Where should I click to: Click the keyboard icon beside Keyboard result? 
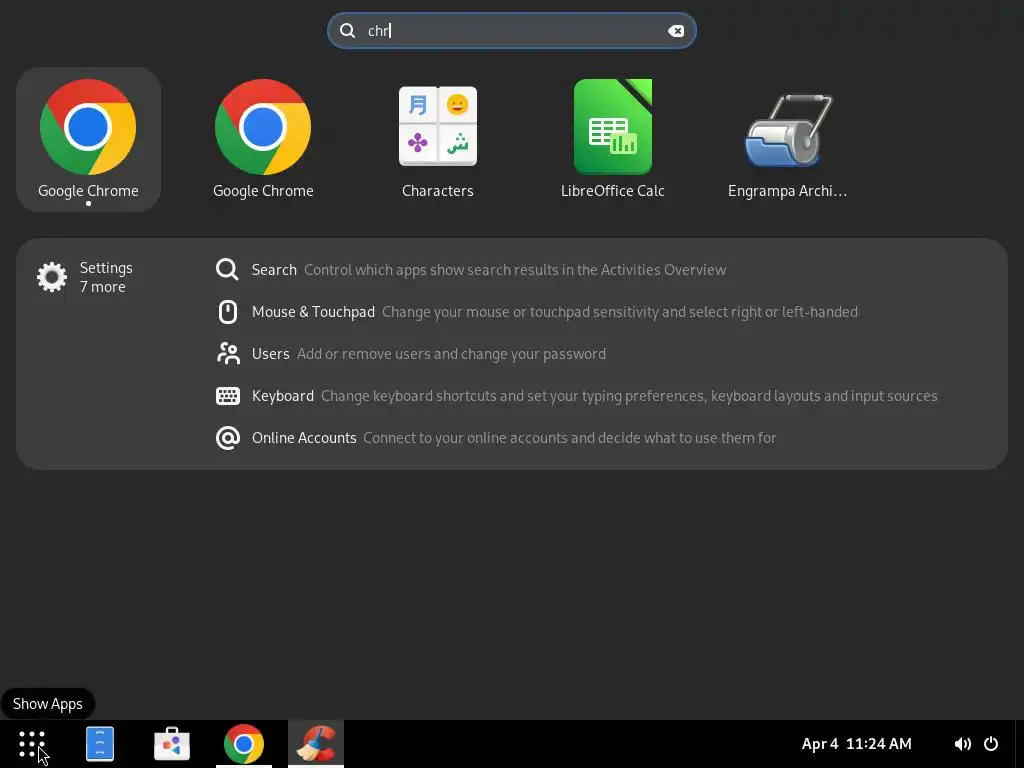(227, 396)
